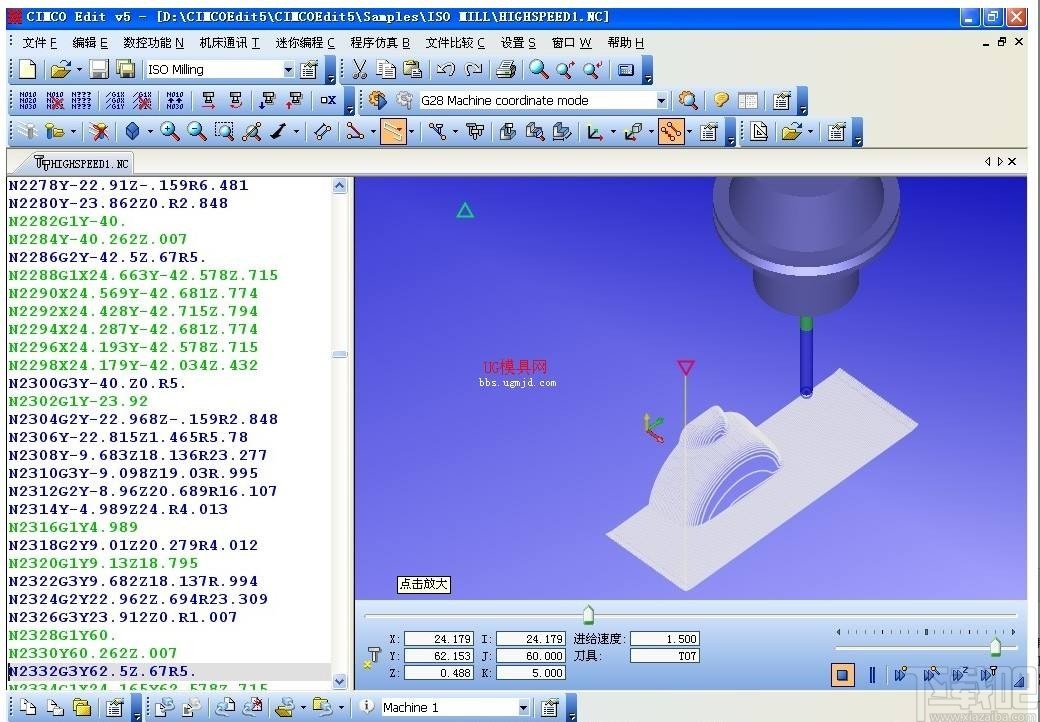This screenshot has height=722, width=1040.
Task: Open the 程序仿真 B menu
Action: (380, 43)
